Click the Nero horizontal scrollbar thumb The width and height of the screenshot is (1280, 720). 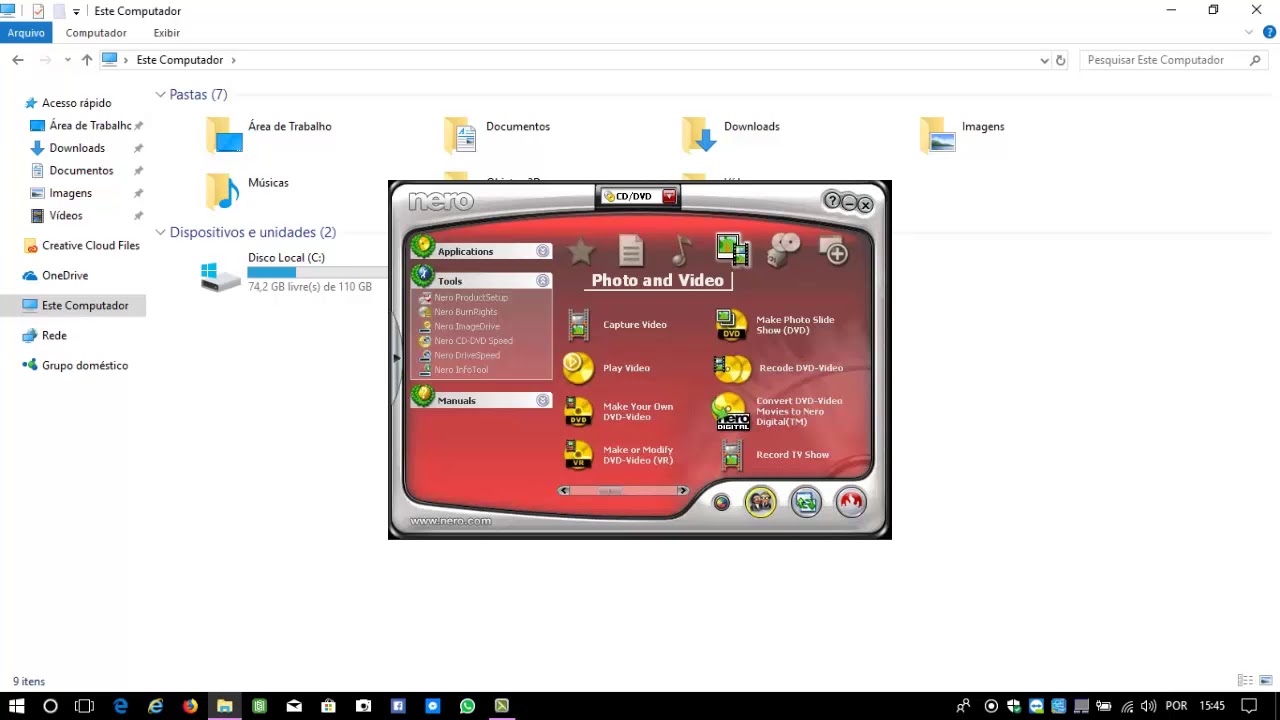[x=610, y=491]
